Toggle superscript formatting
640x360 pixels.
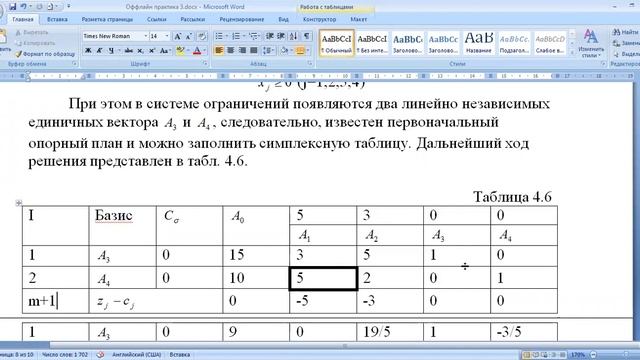click(152, 51)
